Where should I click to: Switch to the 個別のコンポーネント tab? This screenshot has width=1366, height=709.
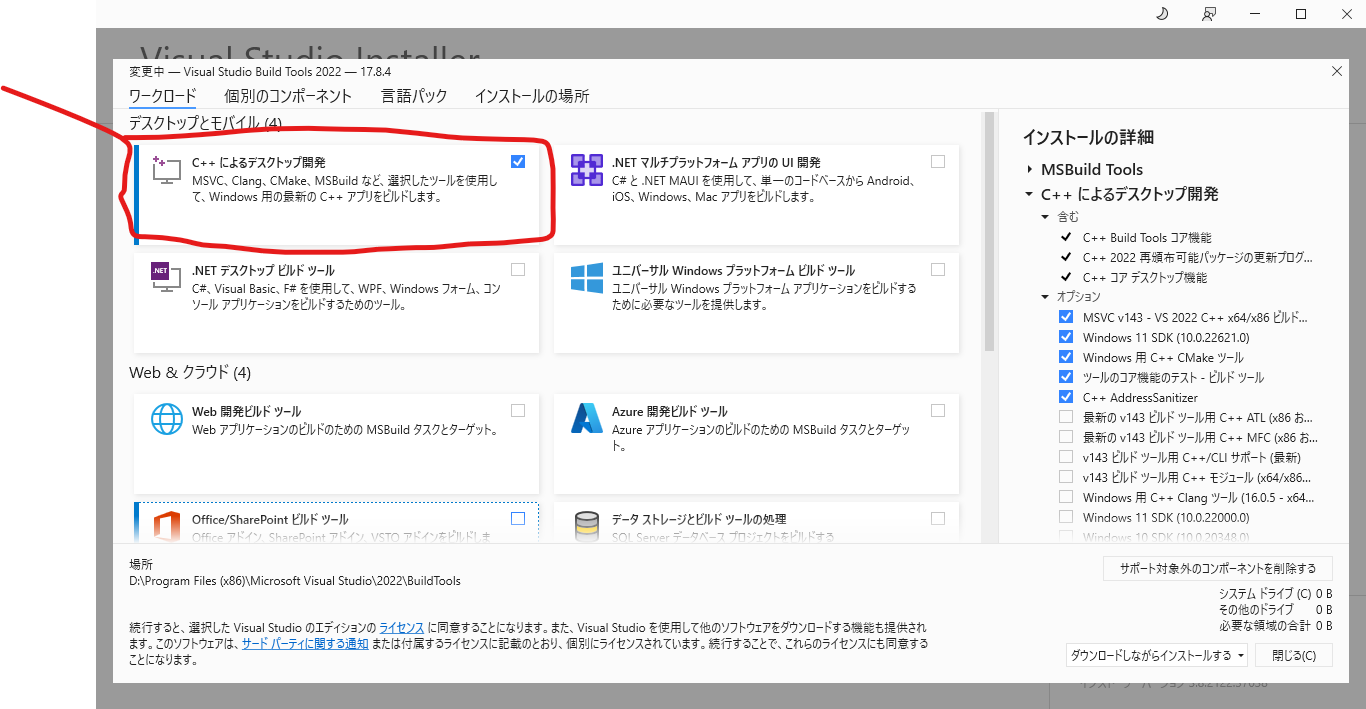point(288,97)
